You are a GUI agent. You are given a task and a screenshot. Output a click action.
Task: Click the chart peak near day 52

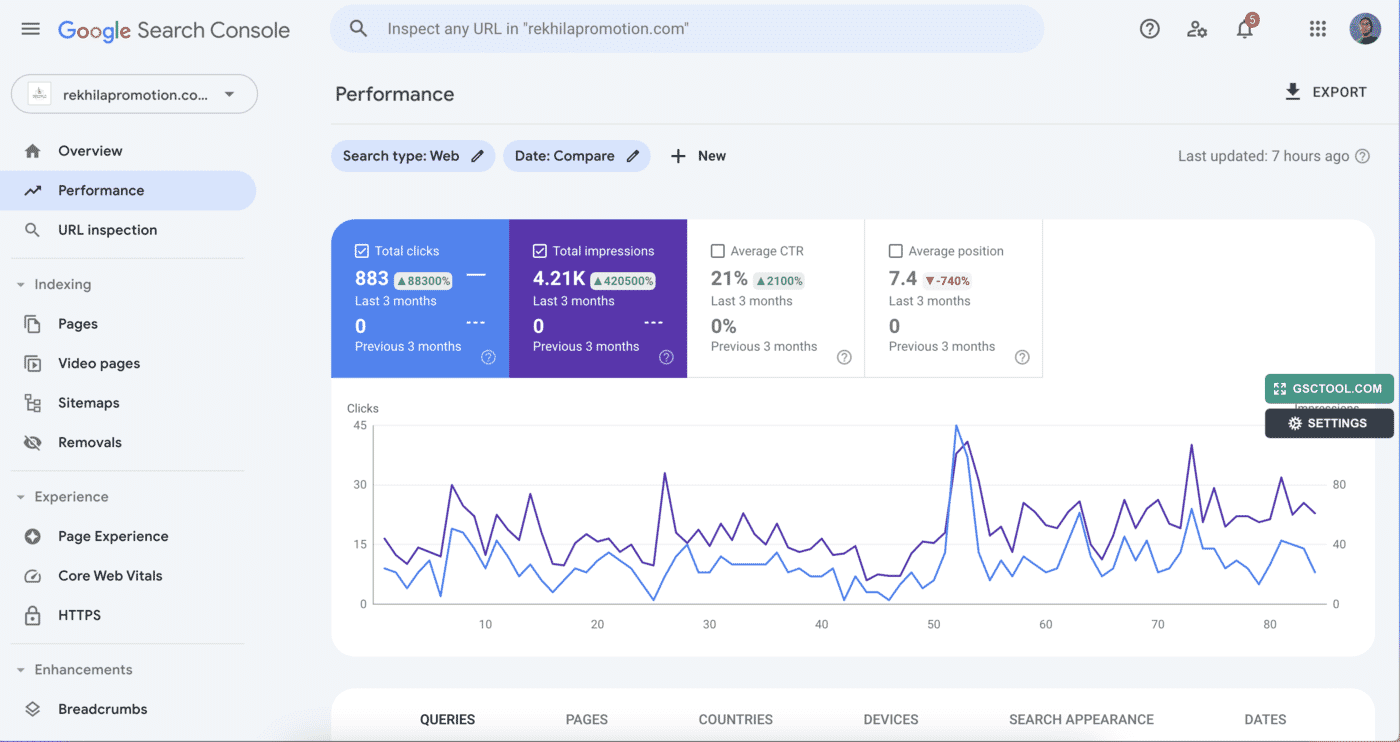[x=956, y=426]
